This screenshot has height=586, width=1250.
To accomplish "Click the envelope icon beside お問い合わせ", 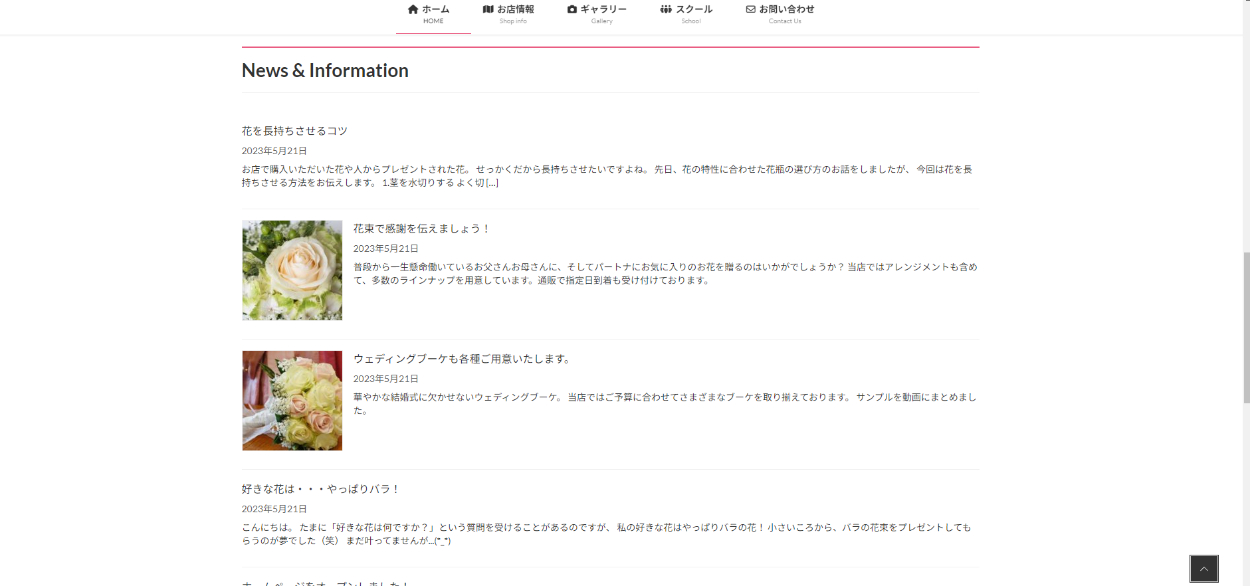I will (751, 9).
